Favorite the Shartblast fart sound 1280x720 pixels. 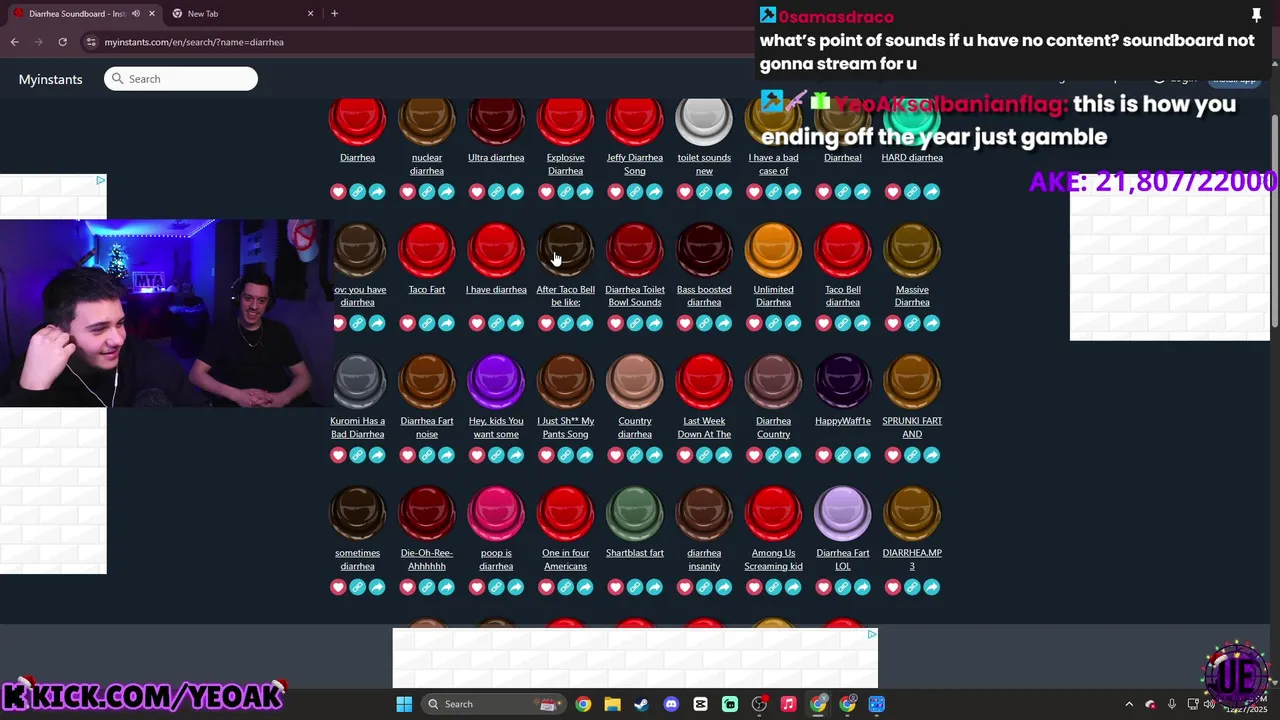pos(615,587)
